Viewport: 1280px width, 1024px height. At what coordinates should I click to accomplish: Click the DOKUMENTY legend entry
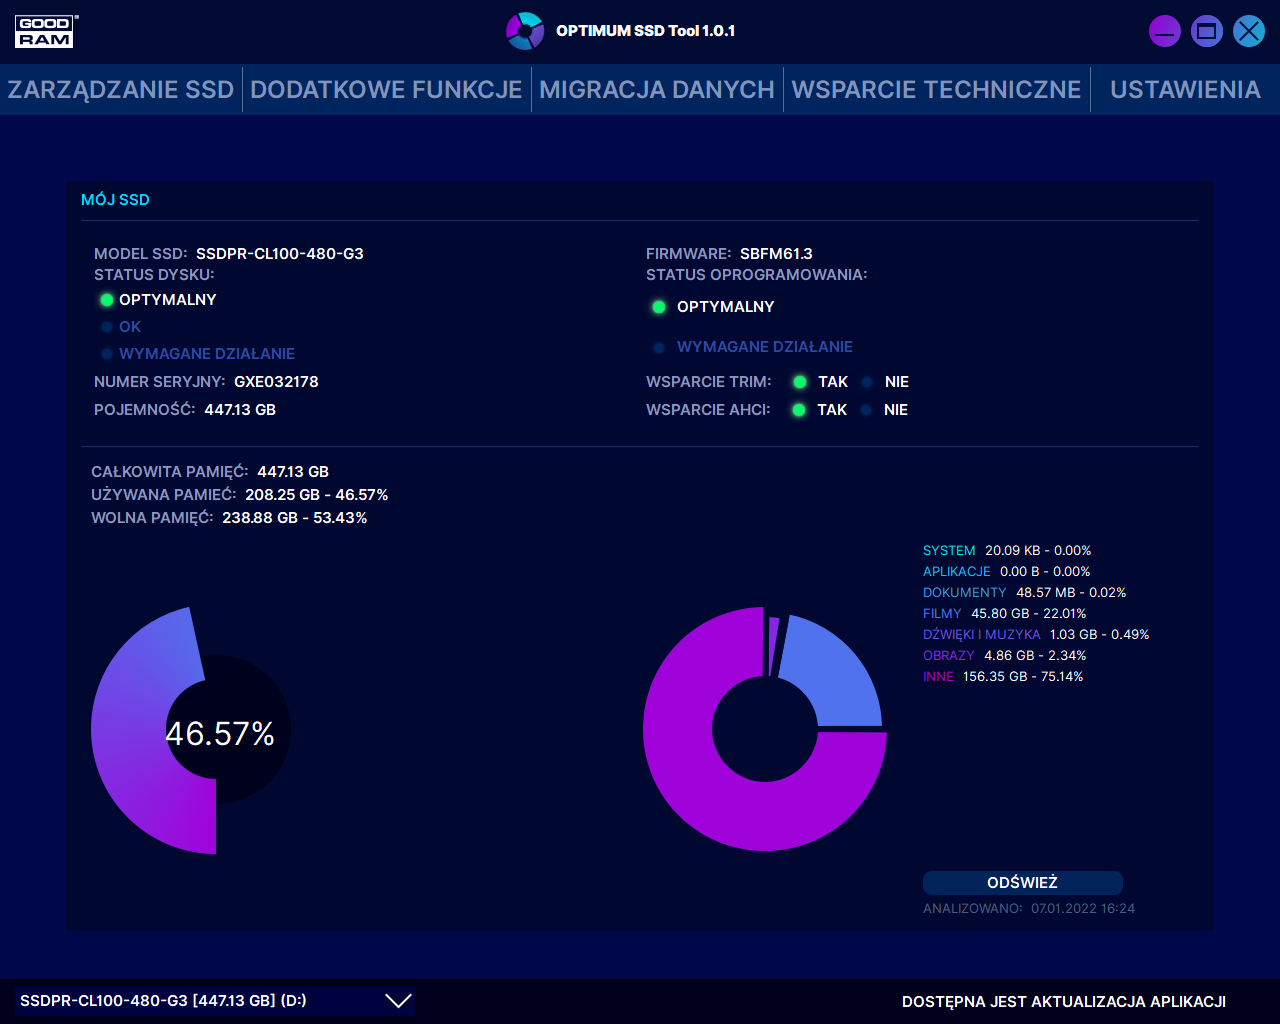(x=1025, y=593)
